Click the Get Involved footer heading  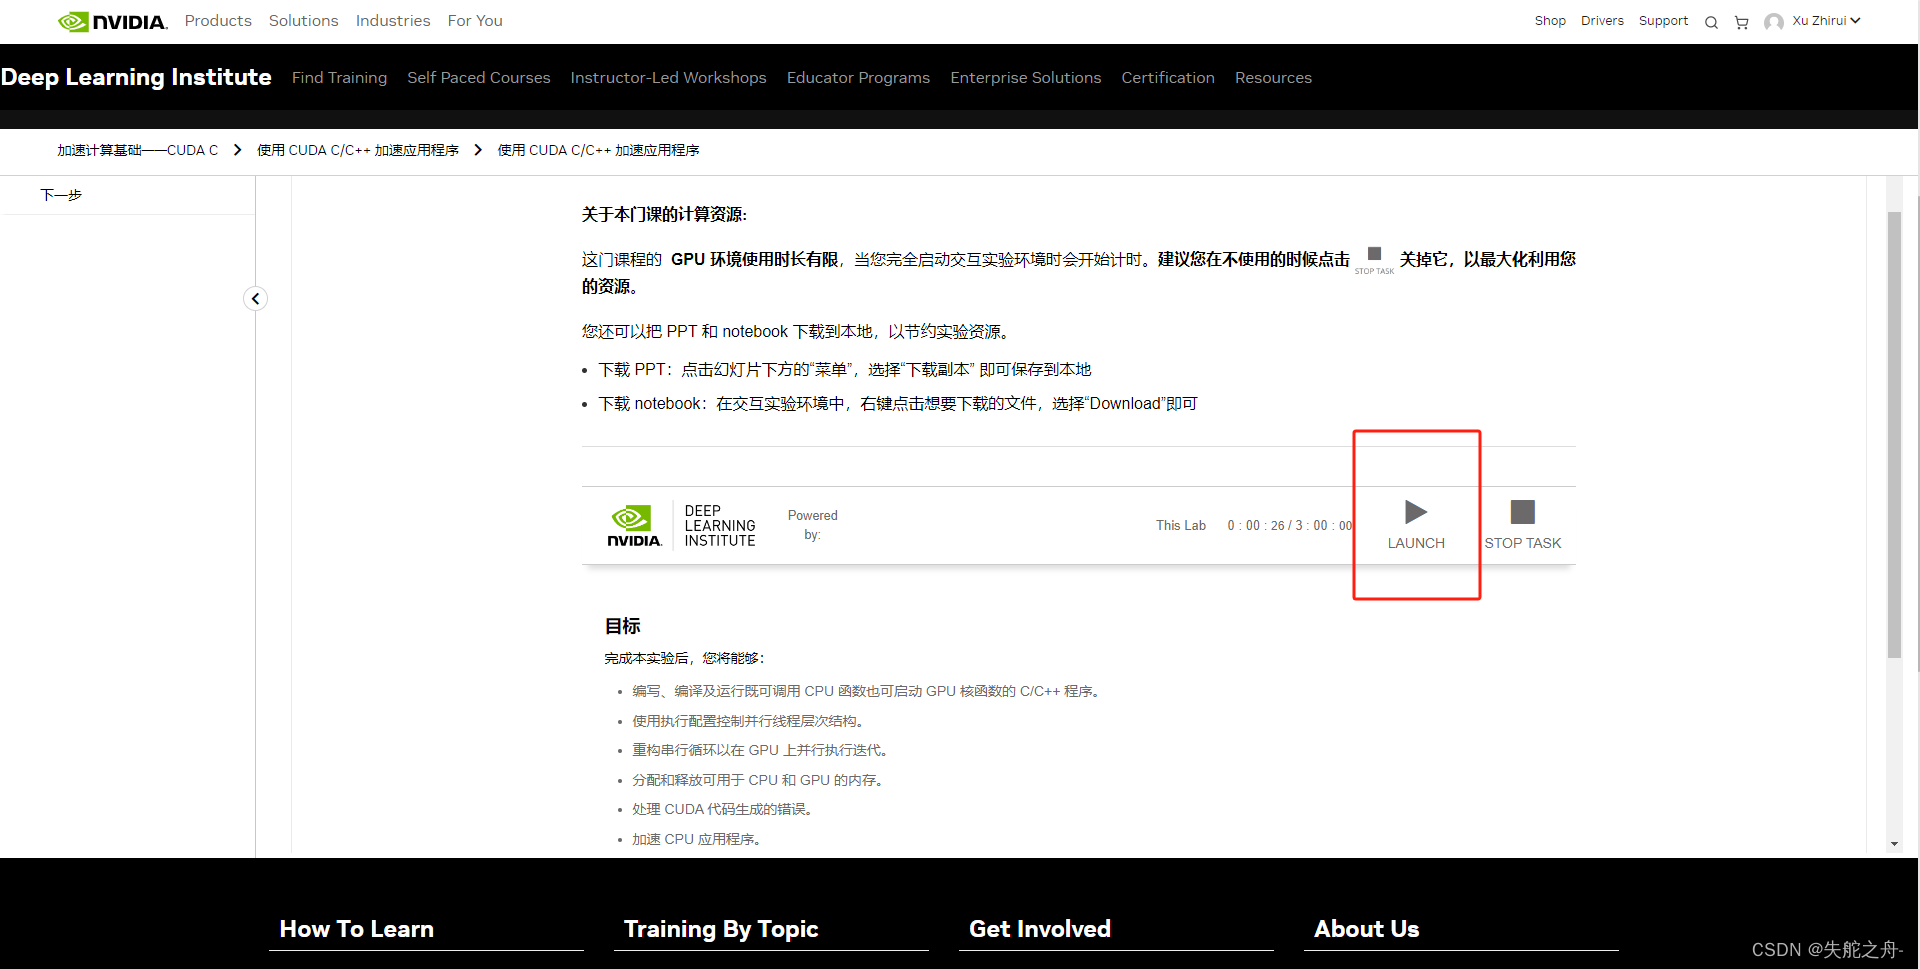pos(1040,929)
